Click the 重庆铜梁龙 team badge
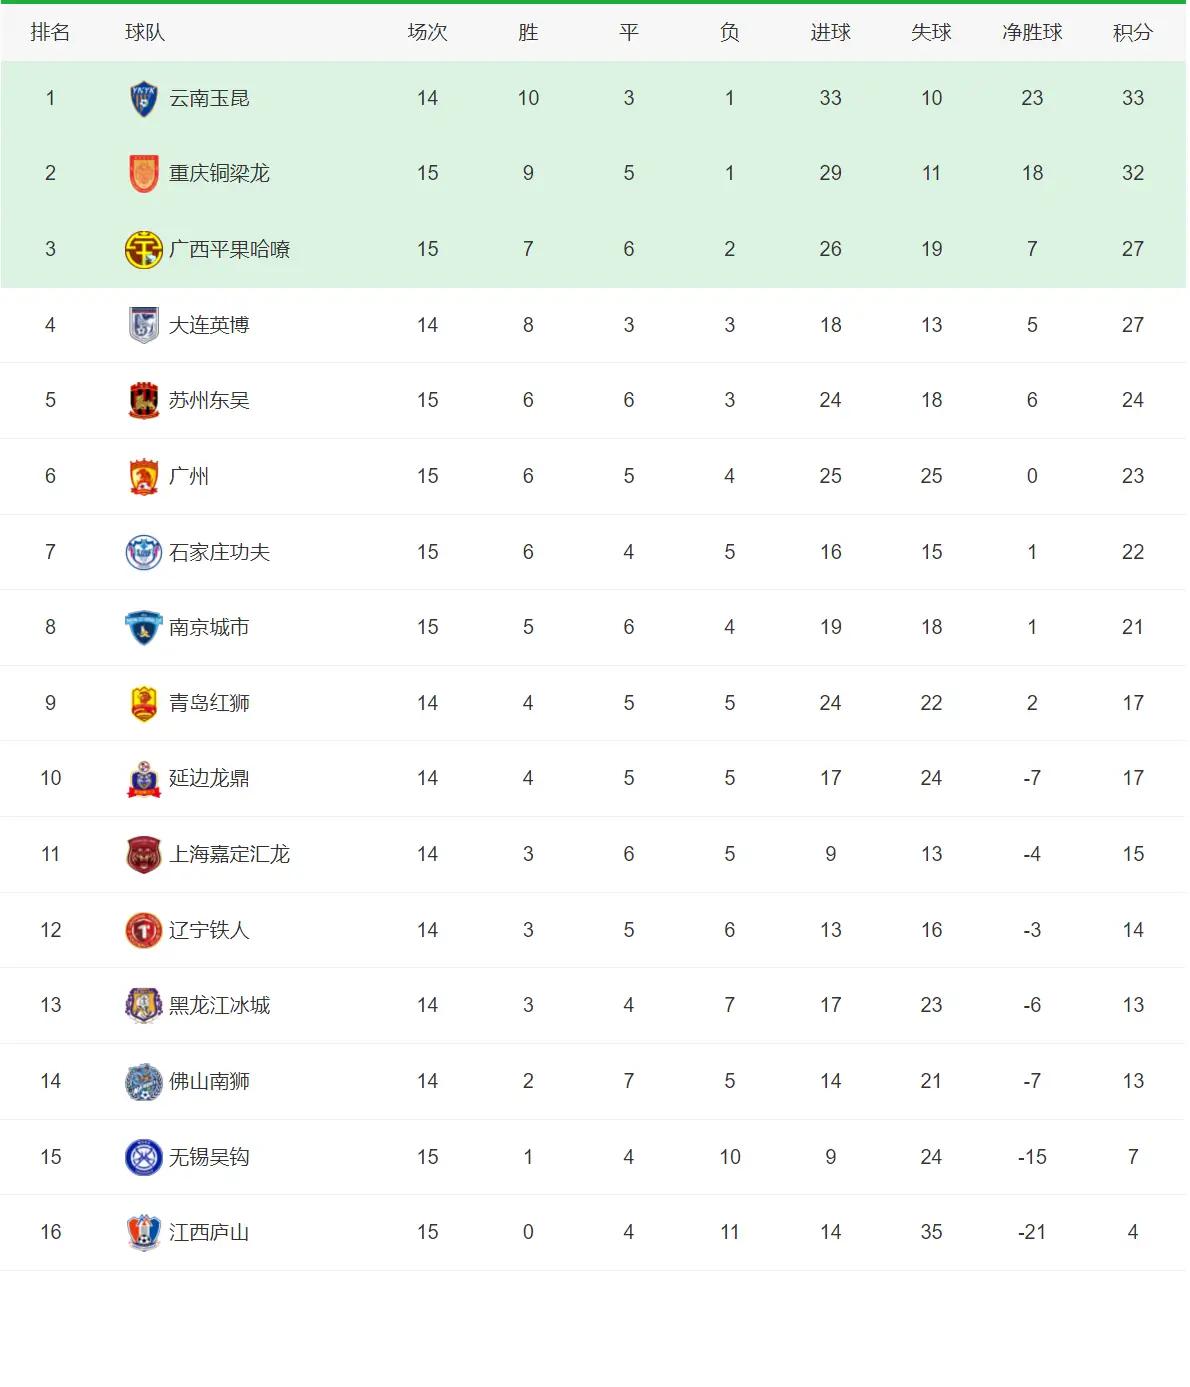The width and height of the screenshot is (1190, 1387). point(144,174)
